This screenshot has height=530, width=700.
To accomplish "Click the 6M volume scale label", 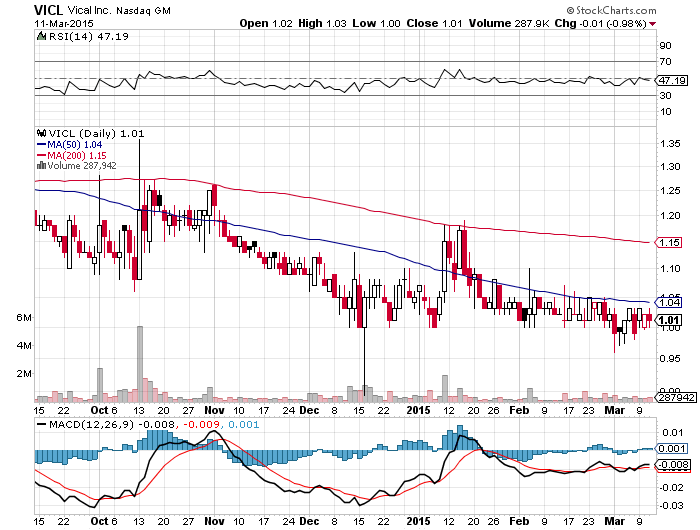I will [x=24, y=317].
